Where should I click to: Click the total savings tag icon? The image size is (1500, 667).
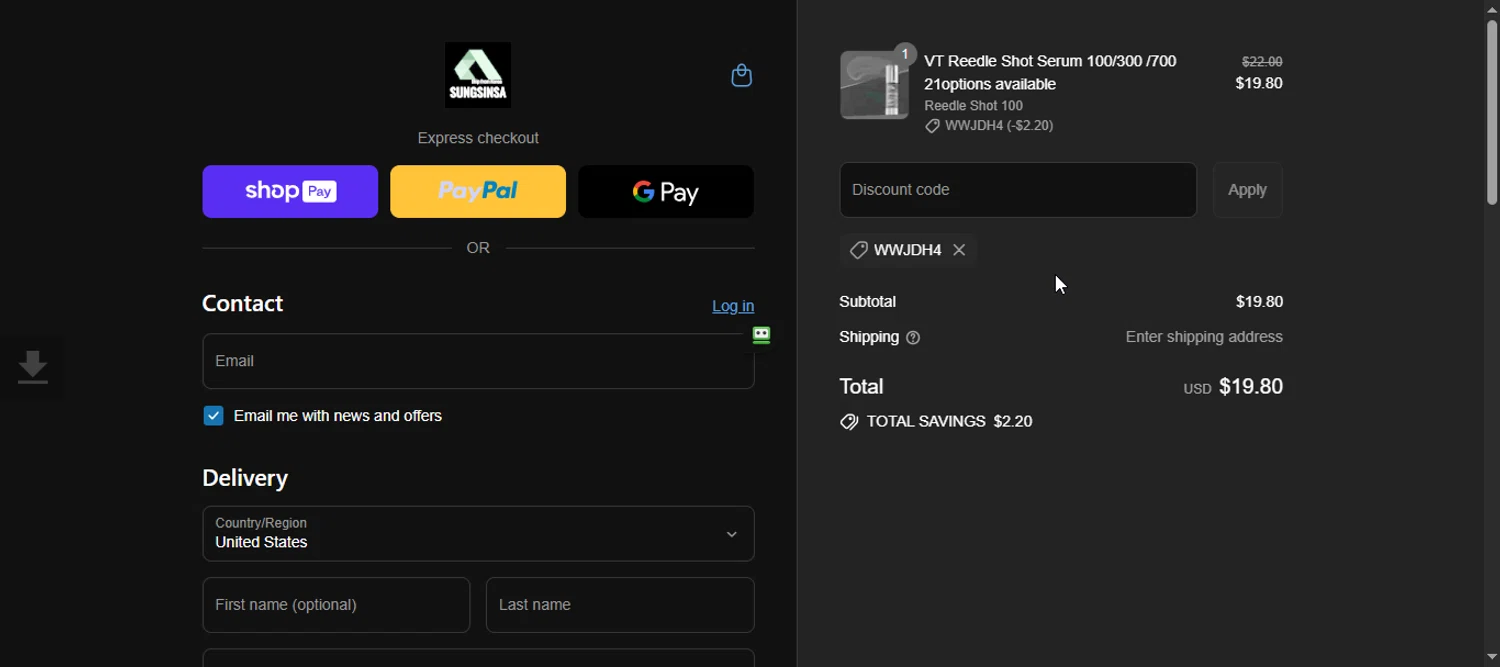pyautogui.click(x=849, y=422)
